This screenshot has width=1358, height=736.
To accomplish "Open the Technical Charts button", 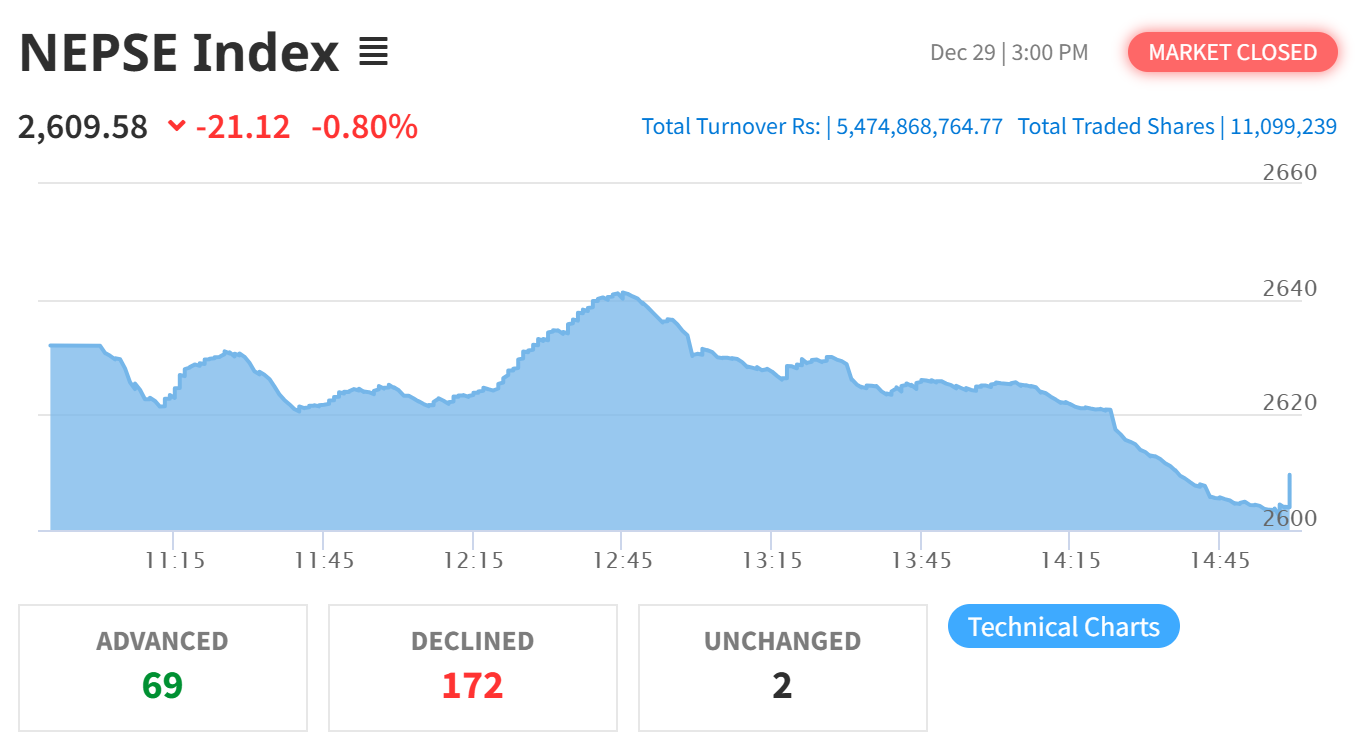I will [1063, 627].
